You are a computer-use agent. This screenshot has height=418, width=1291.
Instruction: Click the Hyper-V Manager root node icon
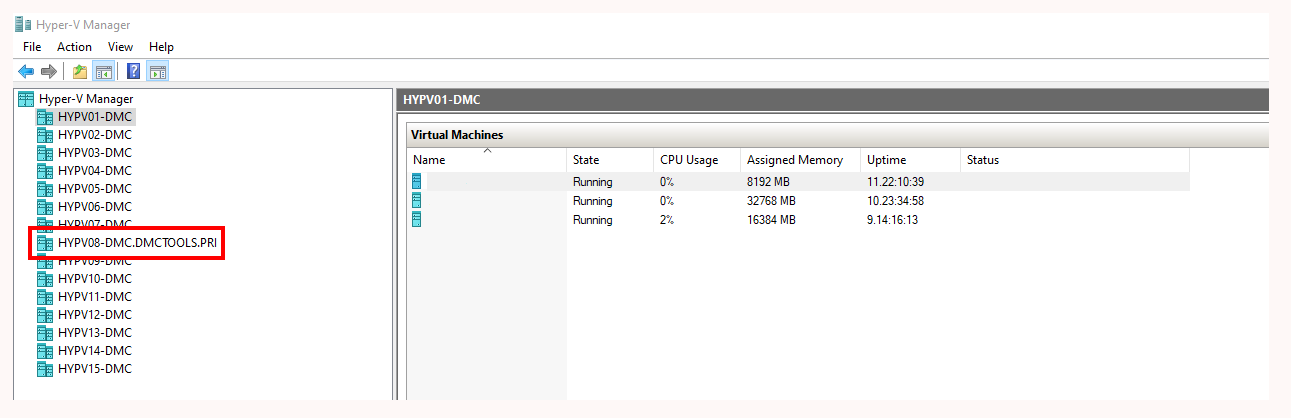point(26,99)
